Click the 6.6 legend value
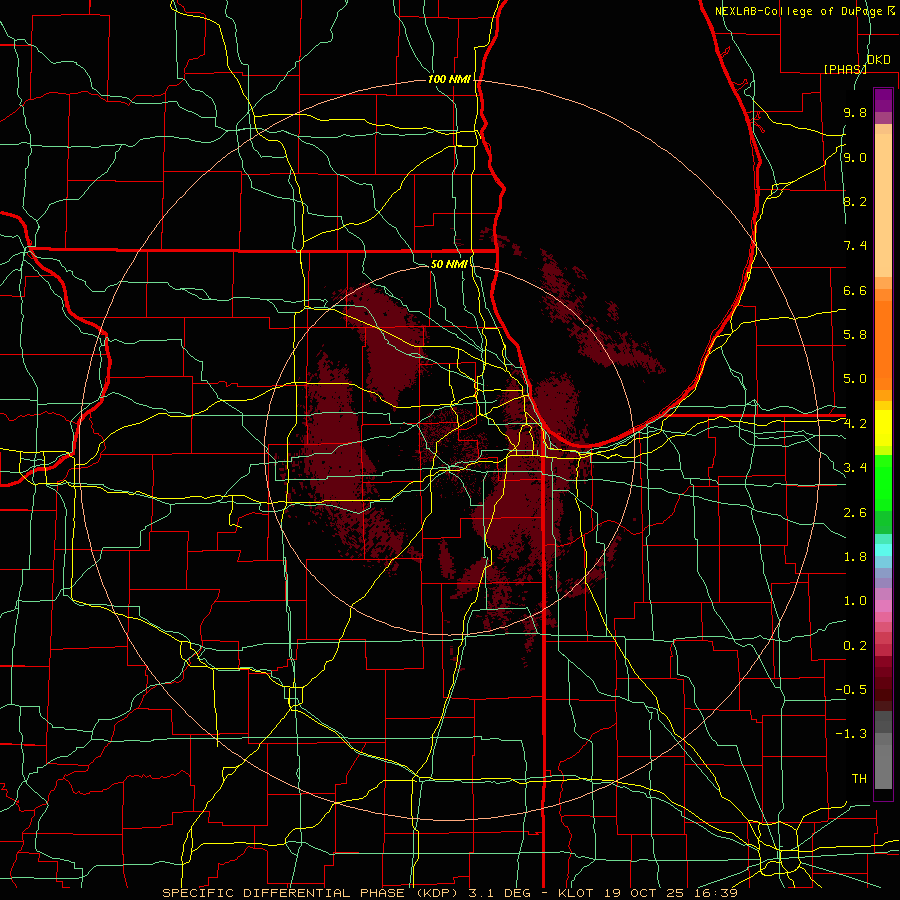This screenshot has height=900, width=900. (x=855, y=290)
